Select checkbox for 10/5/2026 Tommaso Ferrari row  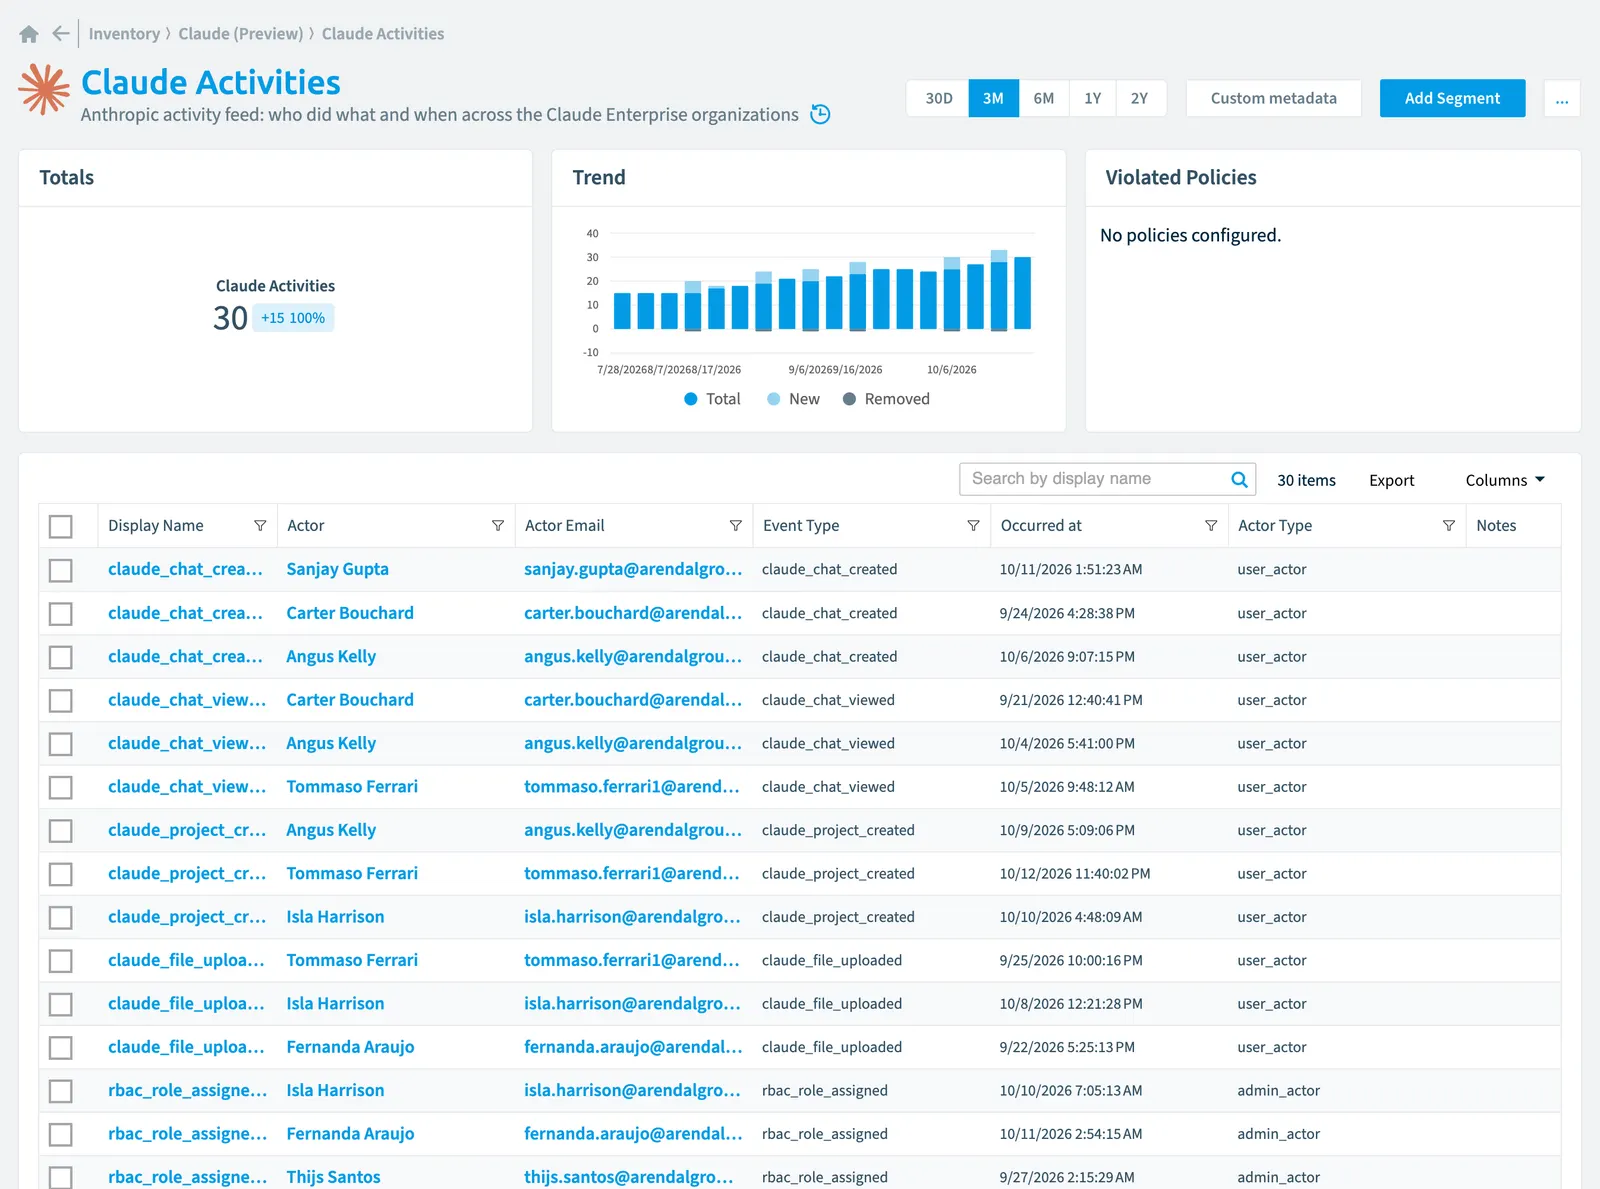(x=61, y=787)
